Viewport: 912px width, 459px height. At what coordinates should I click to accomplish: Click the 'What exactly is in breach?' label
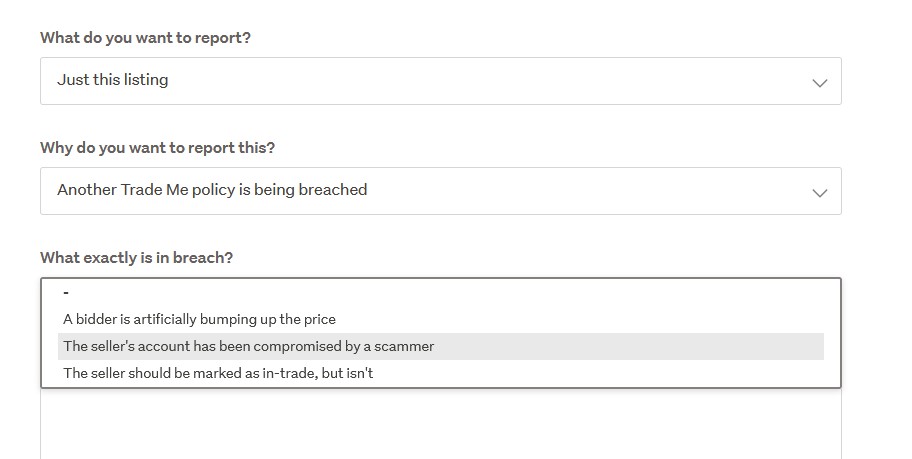(136, 258)
